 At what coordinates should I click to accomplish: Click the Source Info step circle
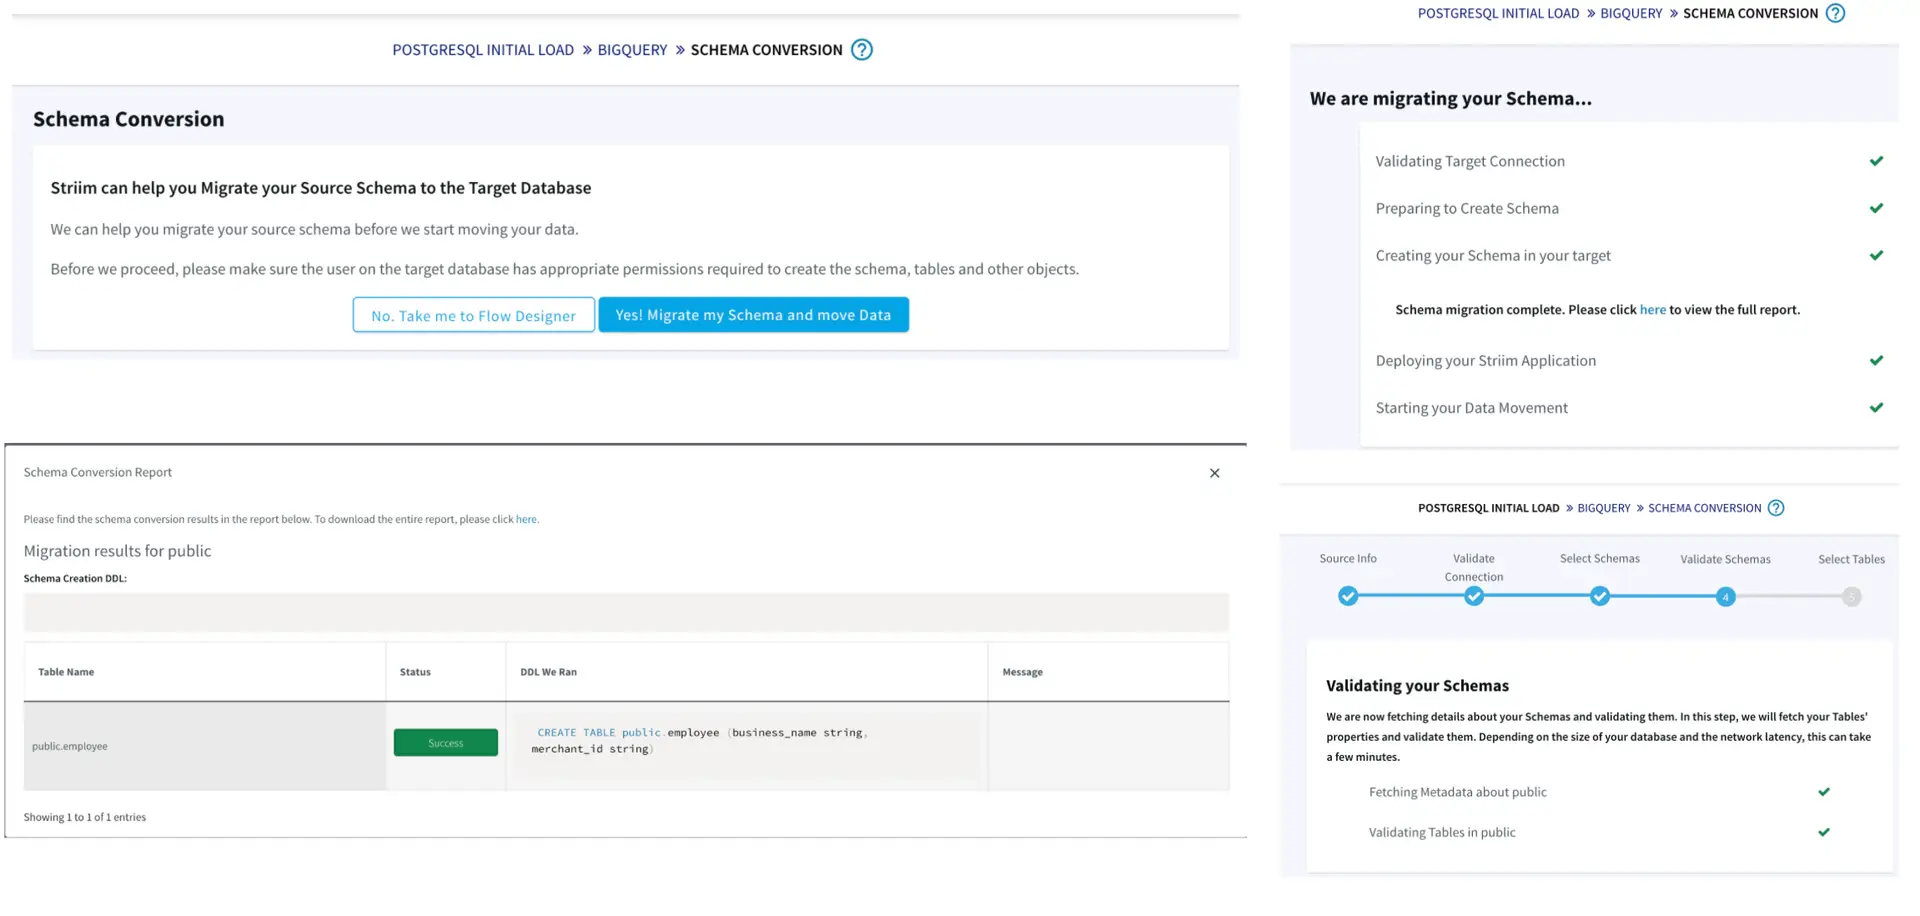pyautogui.click(x=1348, y=597)
